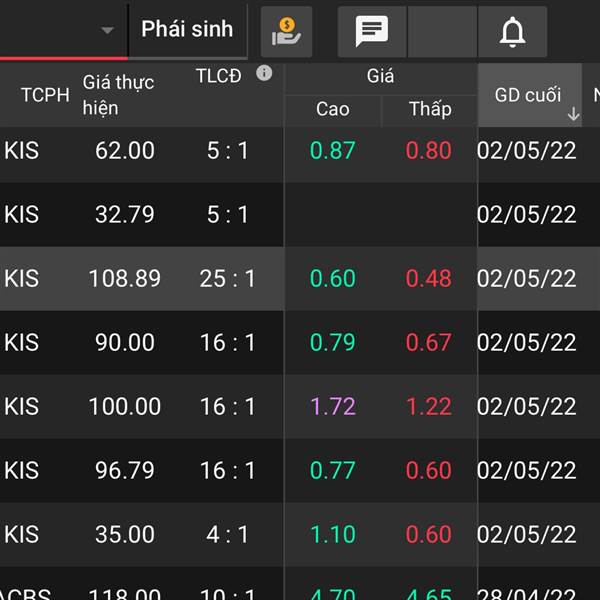Select the row with strike price 32.79
600x600 pixels.
[125, 215]
